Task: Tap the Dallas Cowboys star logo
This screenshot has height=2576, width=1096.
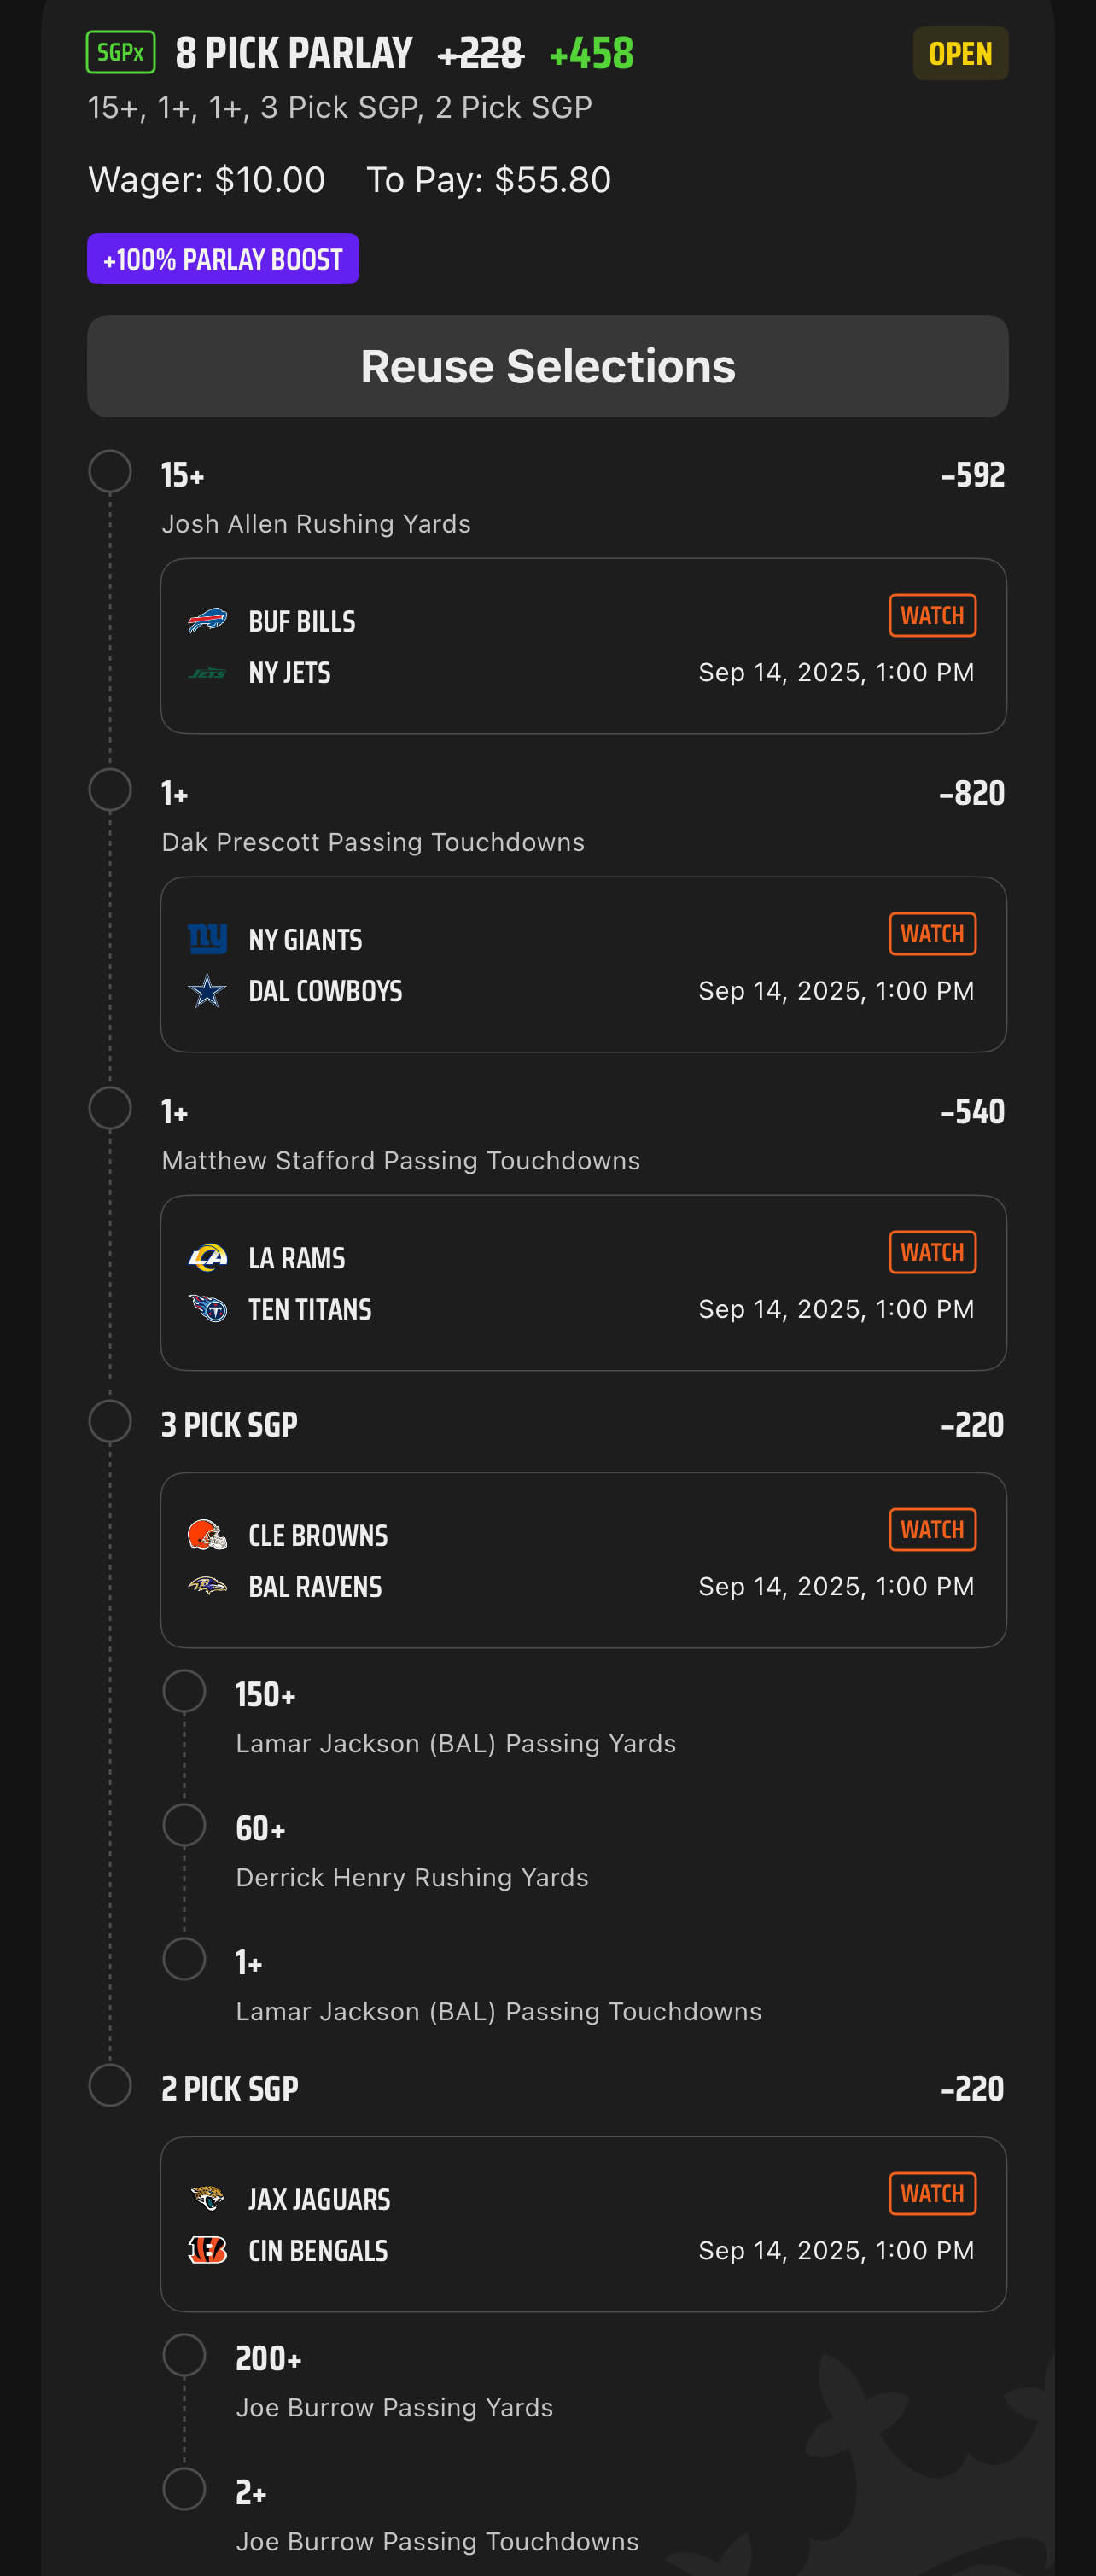Action: 207,990
